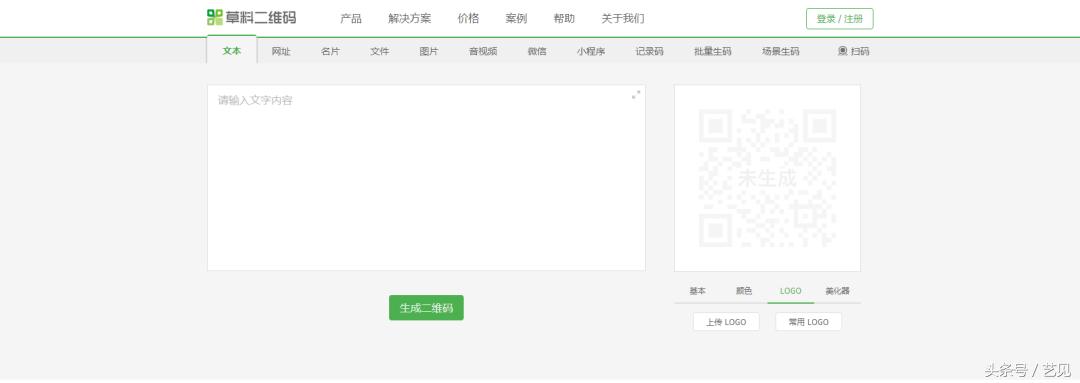Switch to the 记录码 tab
The height and width of the screenshot is (383, 1080).
point(650,51)
